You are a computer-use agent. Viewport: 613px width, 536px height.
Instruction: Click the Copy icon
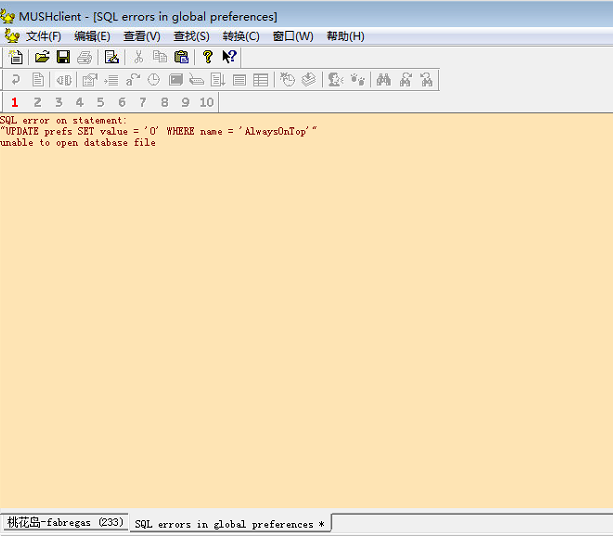tap(160, 57)
